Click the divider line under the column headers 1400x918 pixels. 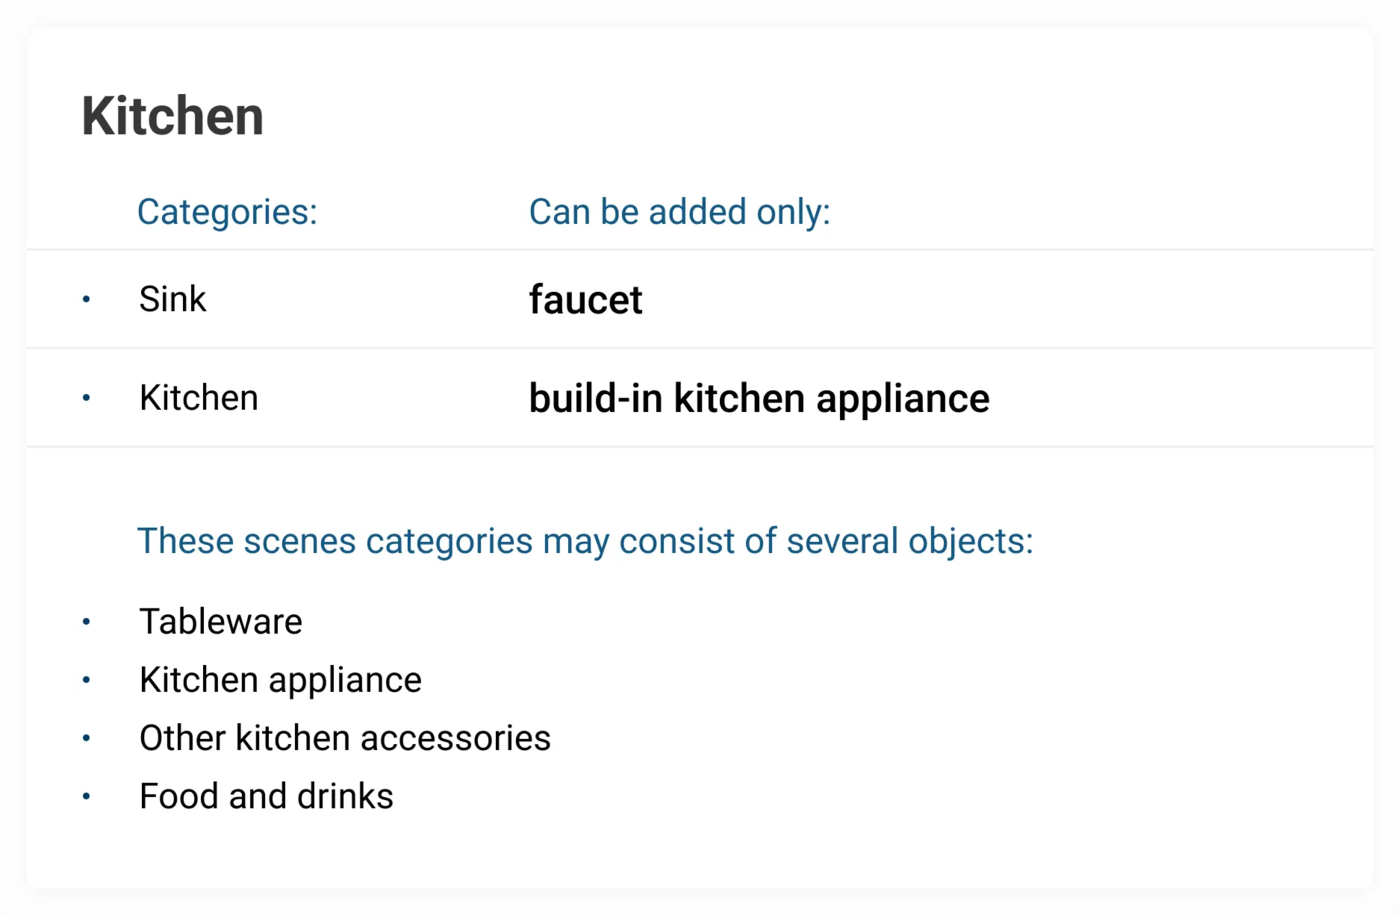point(700,249)
